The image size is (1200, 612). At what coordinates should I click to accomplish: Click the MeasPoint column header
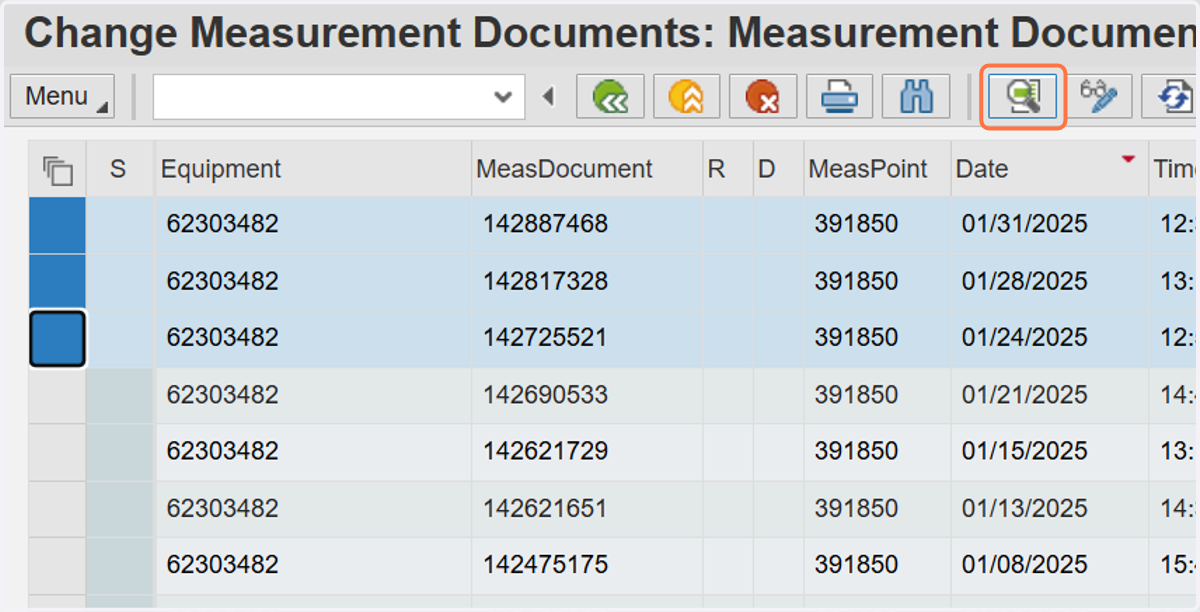point(877,169)
